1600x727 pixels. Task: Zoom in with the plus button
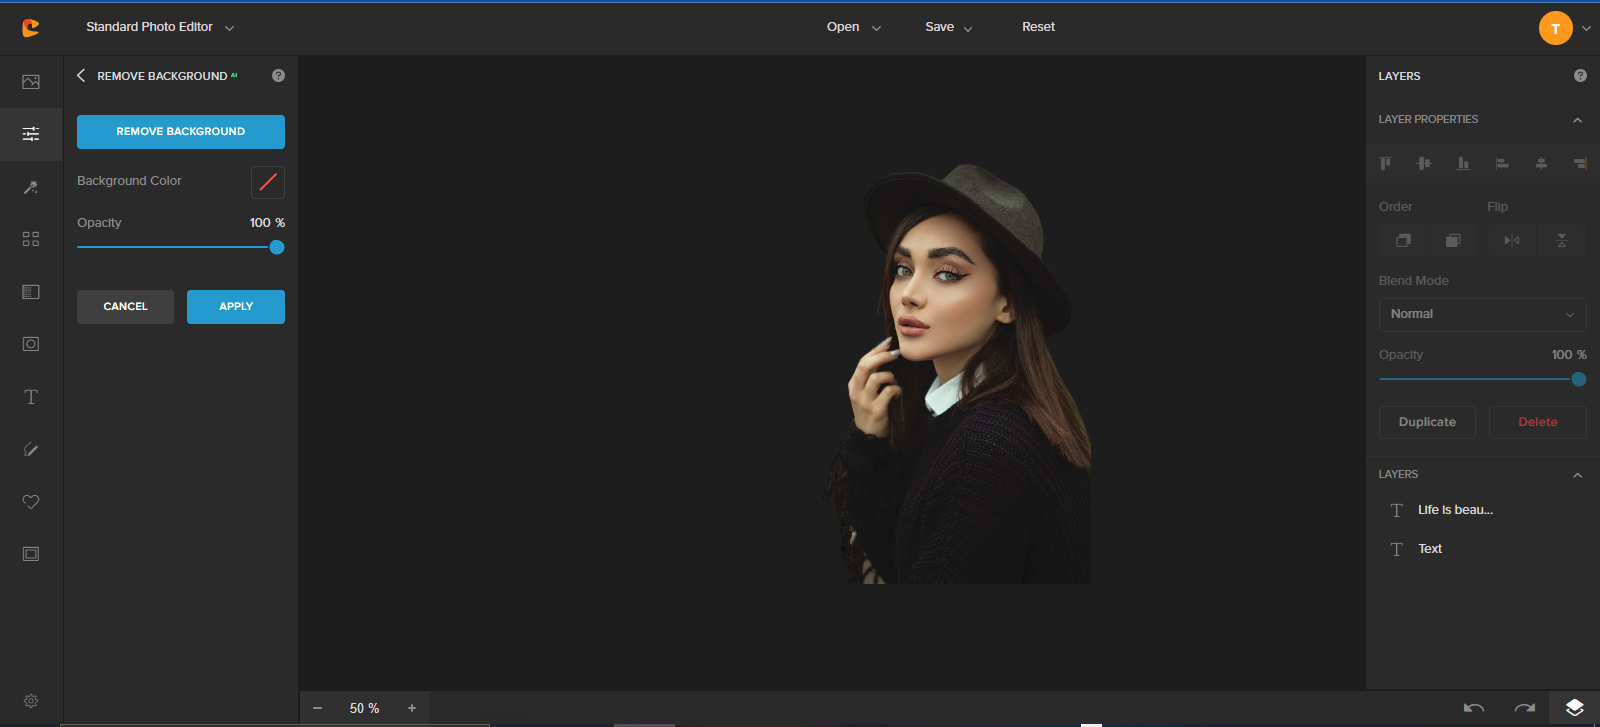tap(411, 708)
